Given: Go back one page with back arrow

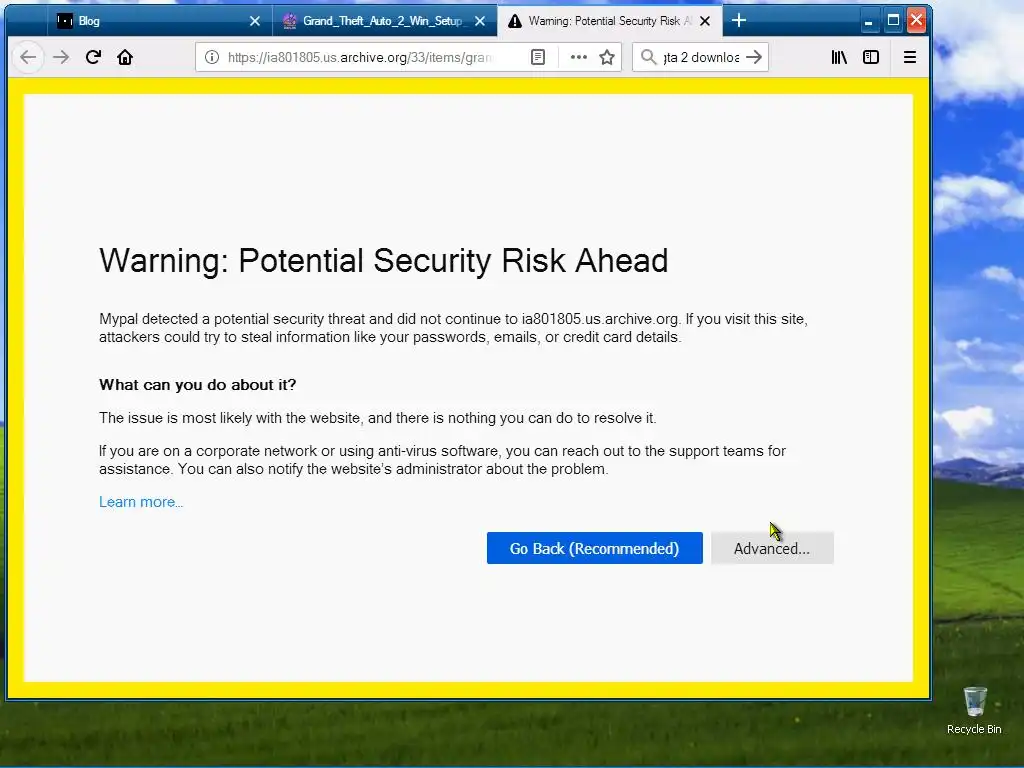Looking at the screenshot, I should click(x=28, y=57).
